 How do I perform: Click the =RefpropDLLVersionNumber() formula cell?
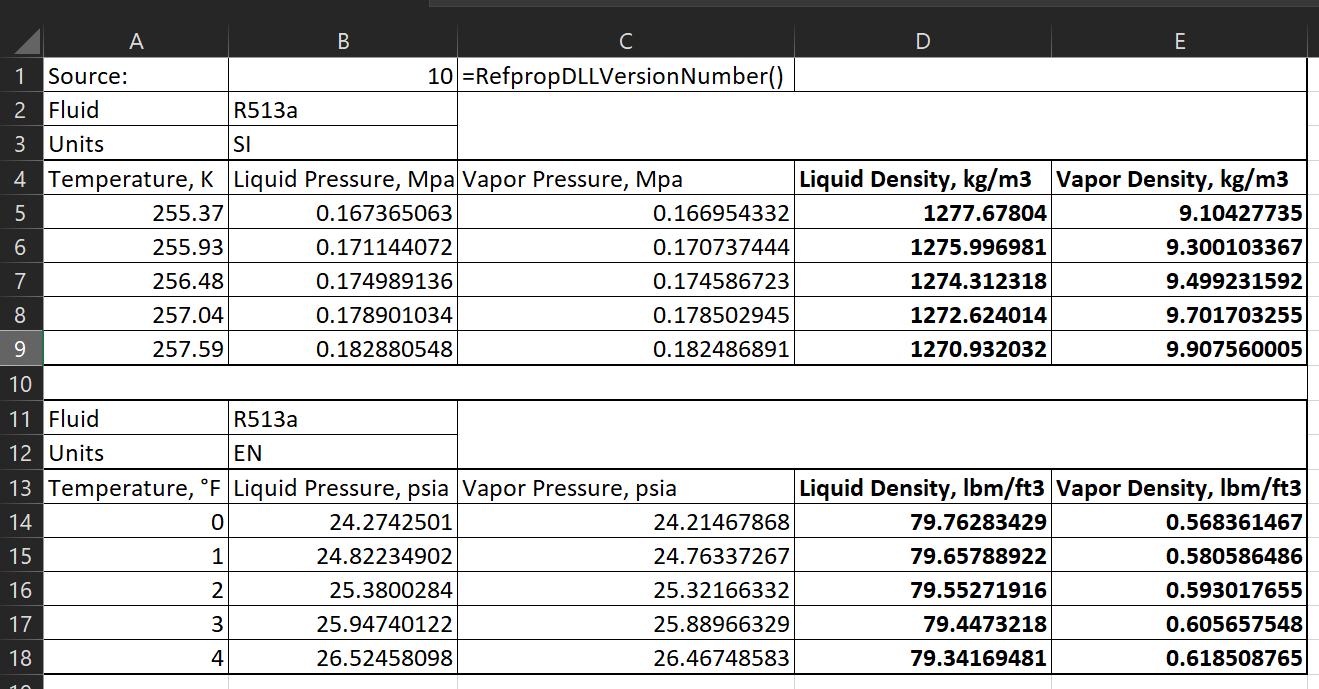pos(626,75)
